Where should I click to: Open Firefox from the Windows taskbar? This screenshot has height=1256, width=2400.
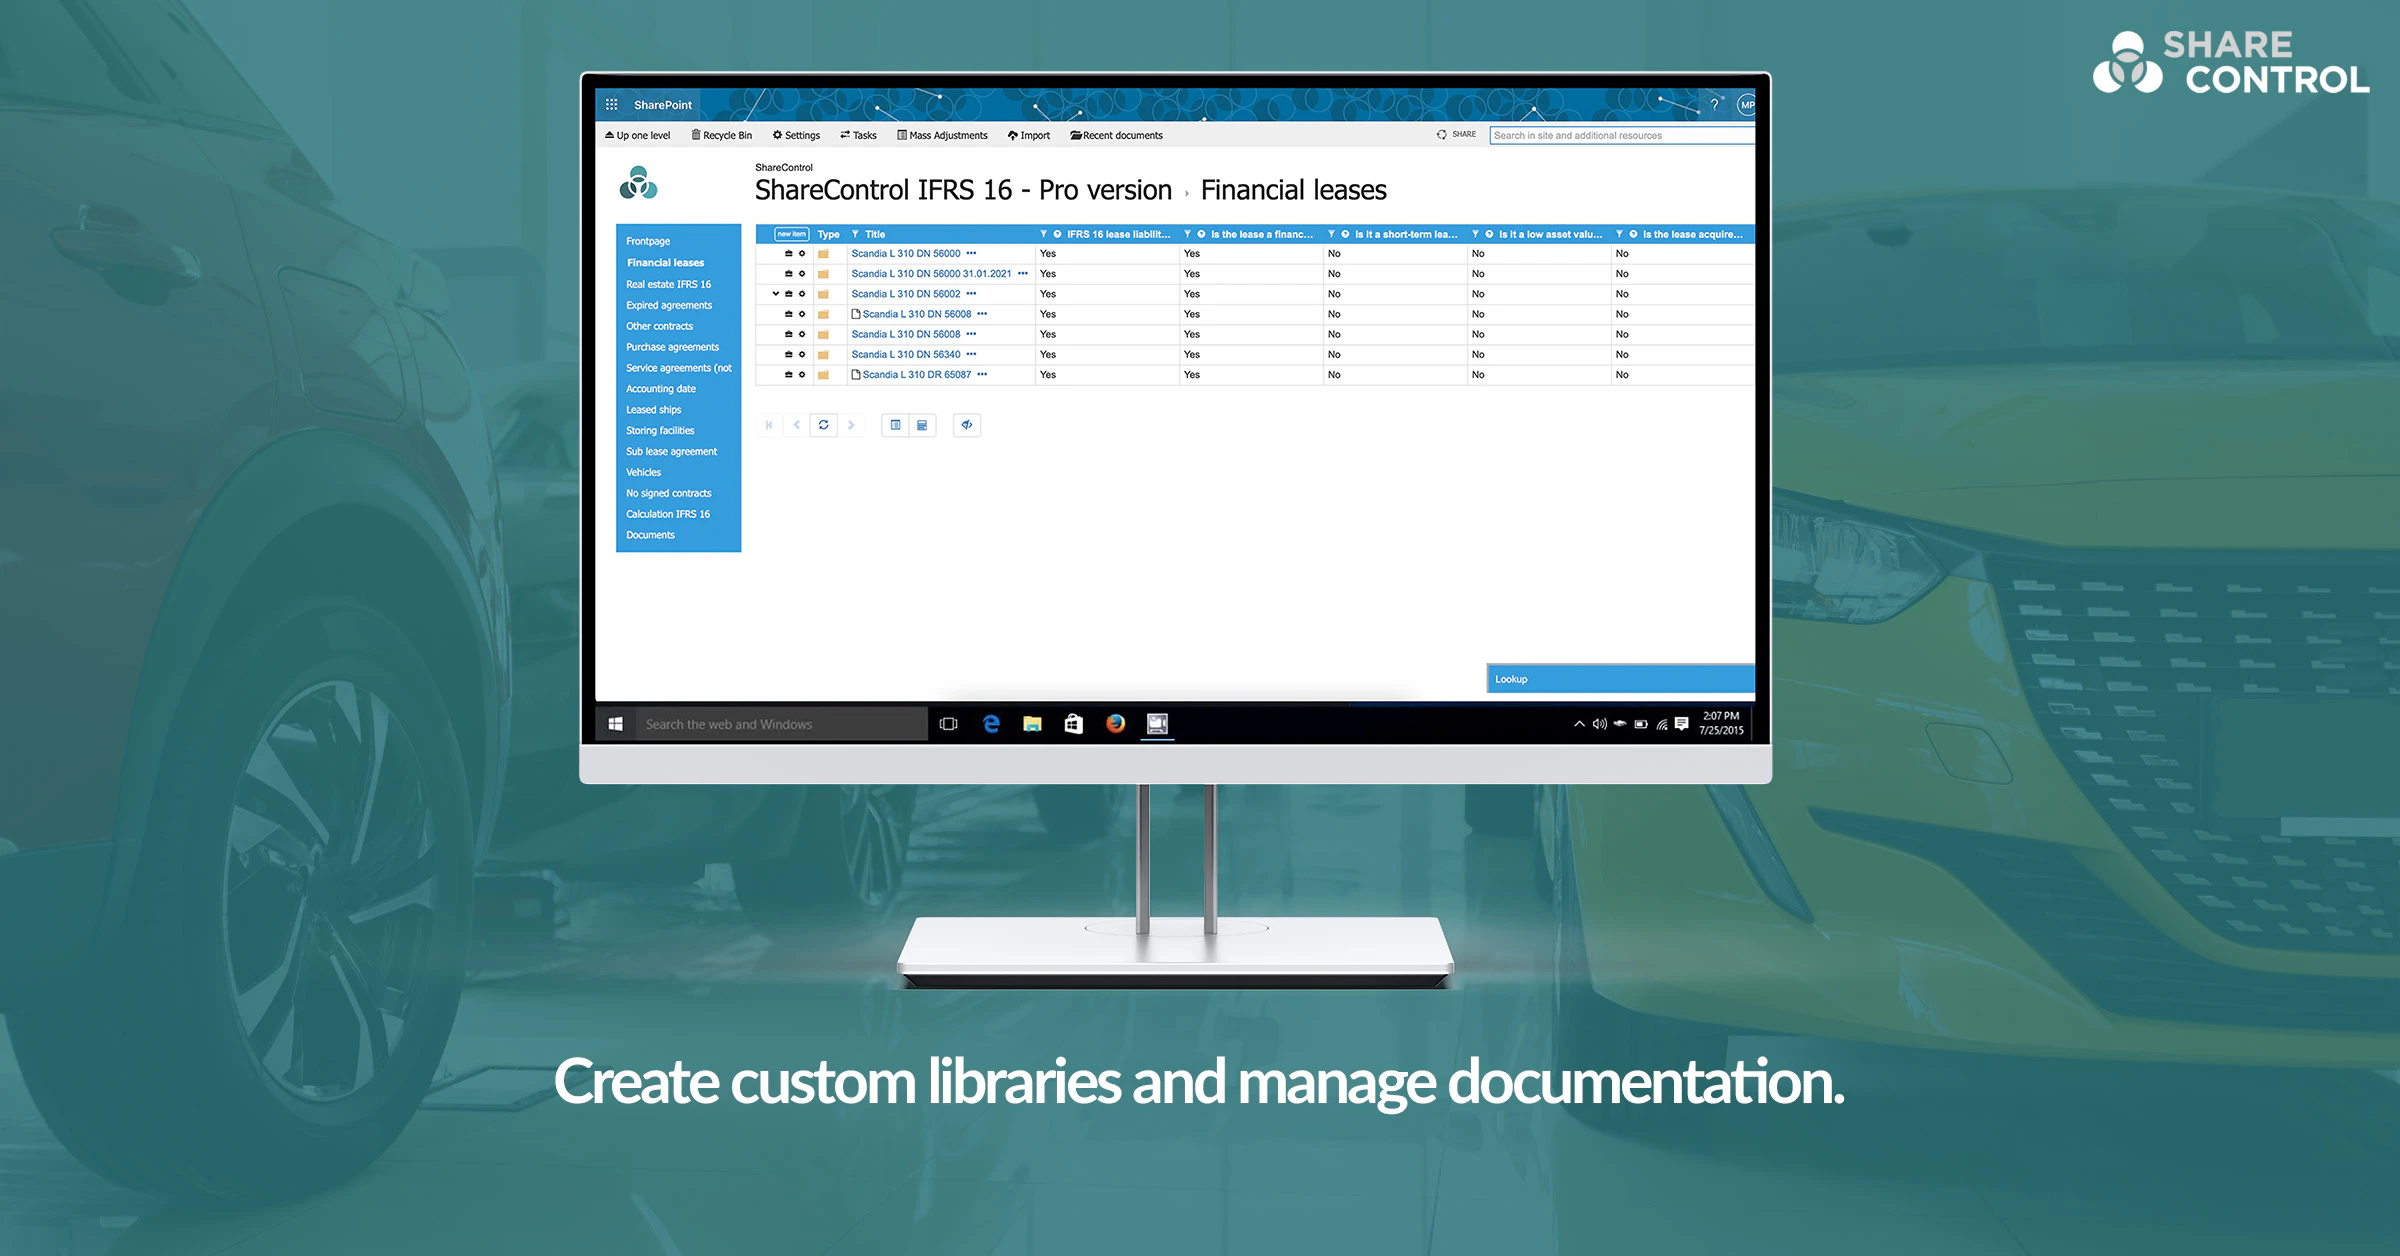1114,723
